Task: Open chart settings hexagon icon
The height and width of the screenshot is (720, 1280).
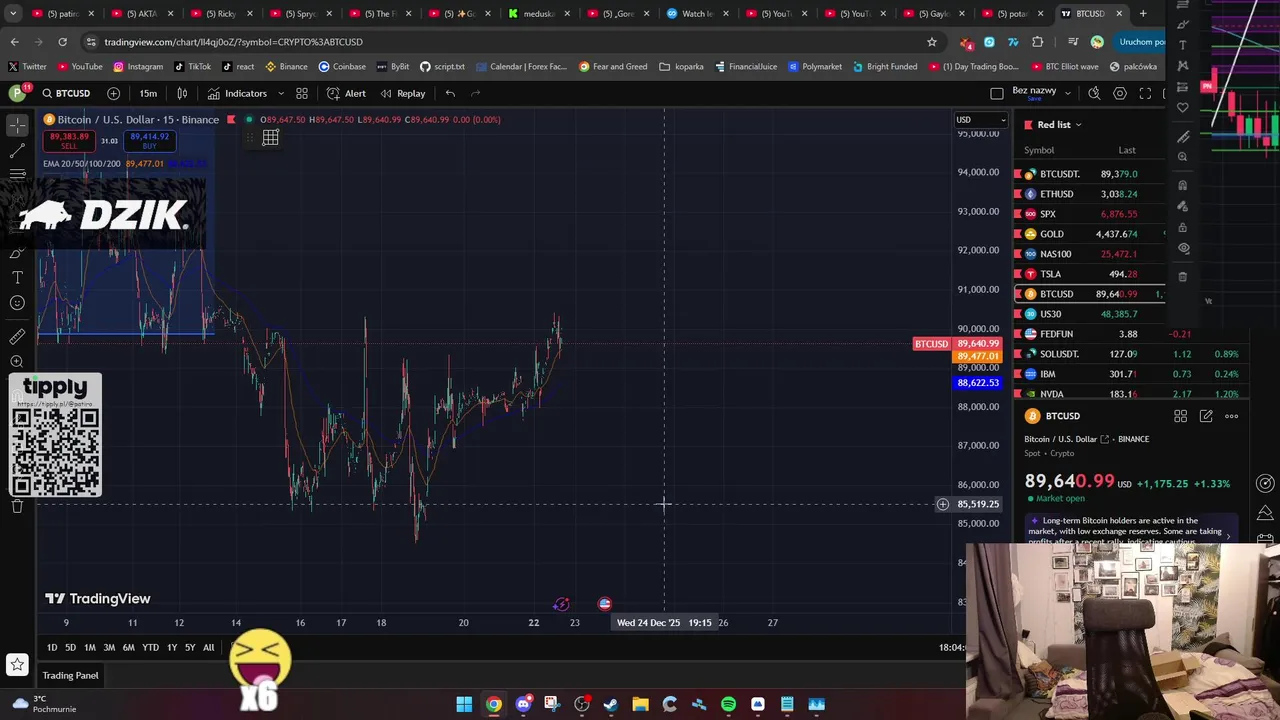Action: 1120,93
